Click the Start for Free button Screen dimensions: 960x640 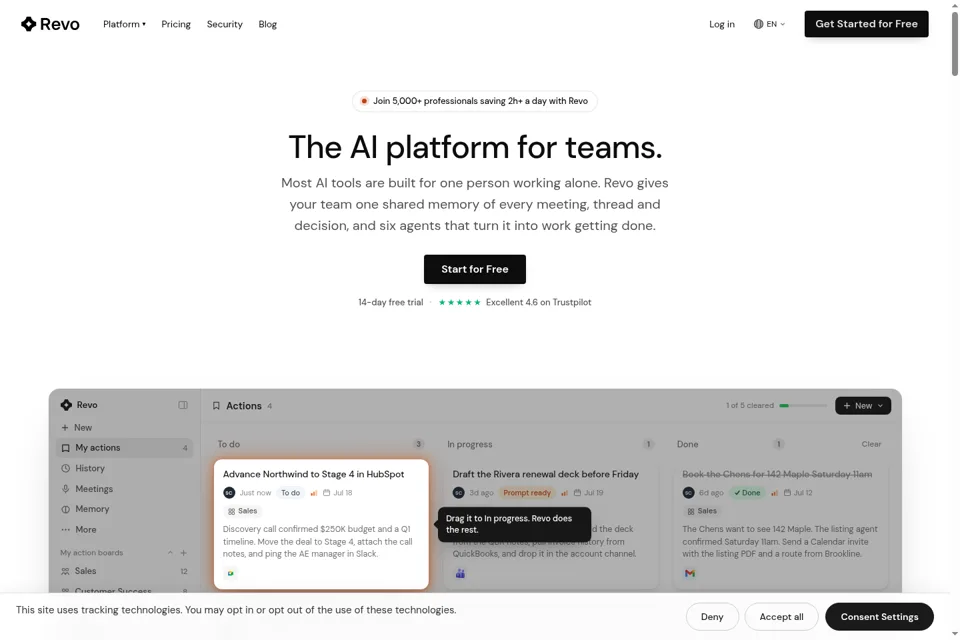click(x=474, y=269)
